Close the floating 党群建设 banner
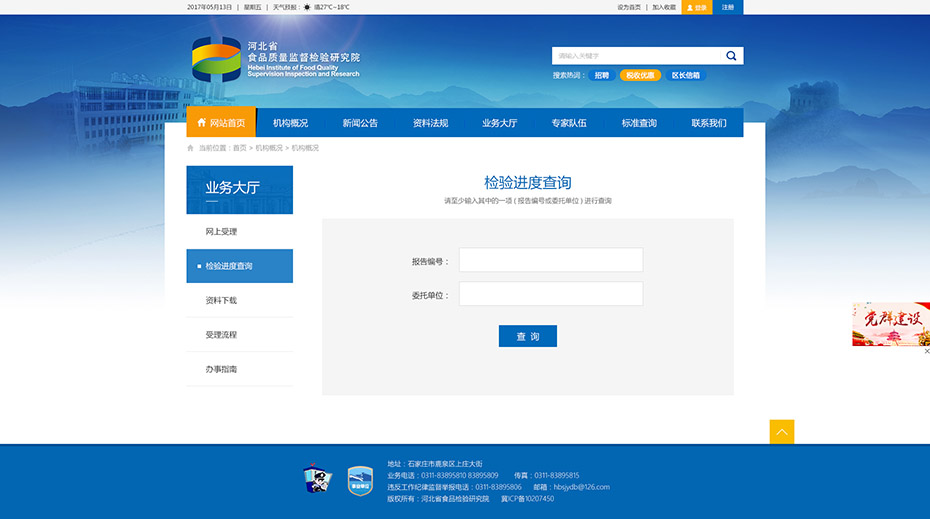 pos(926,351)
